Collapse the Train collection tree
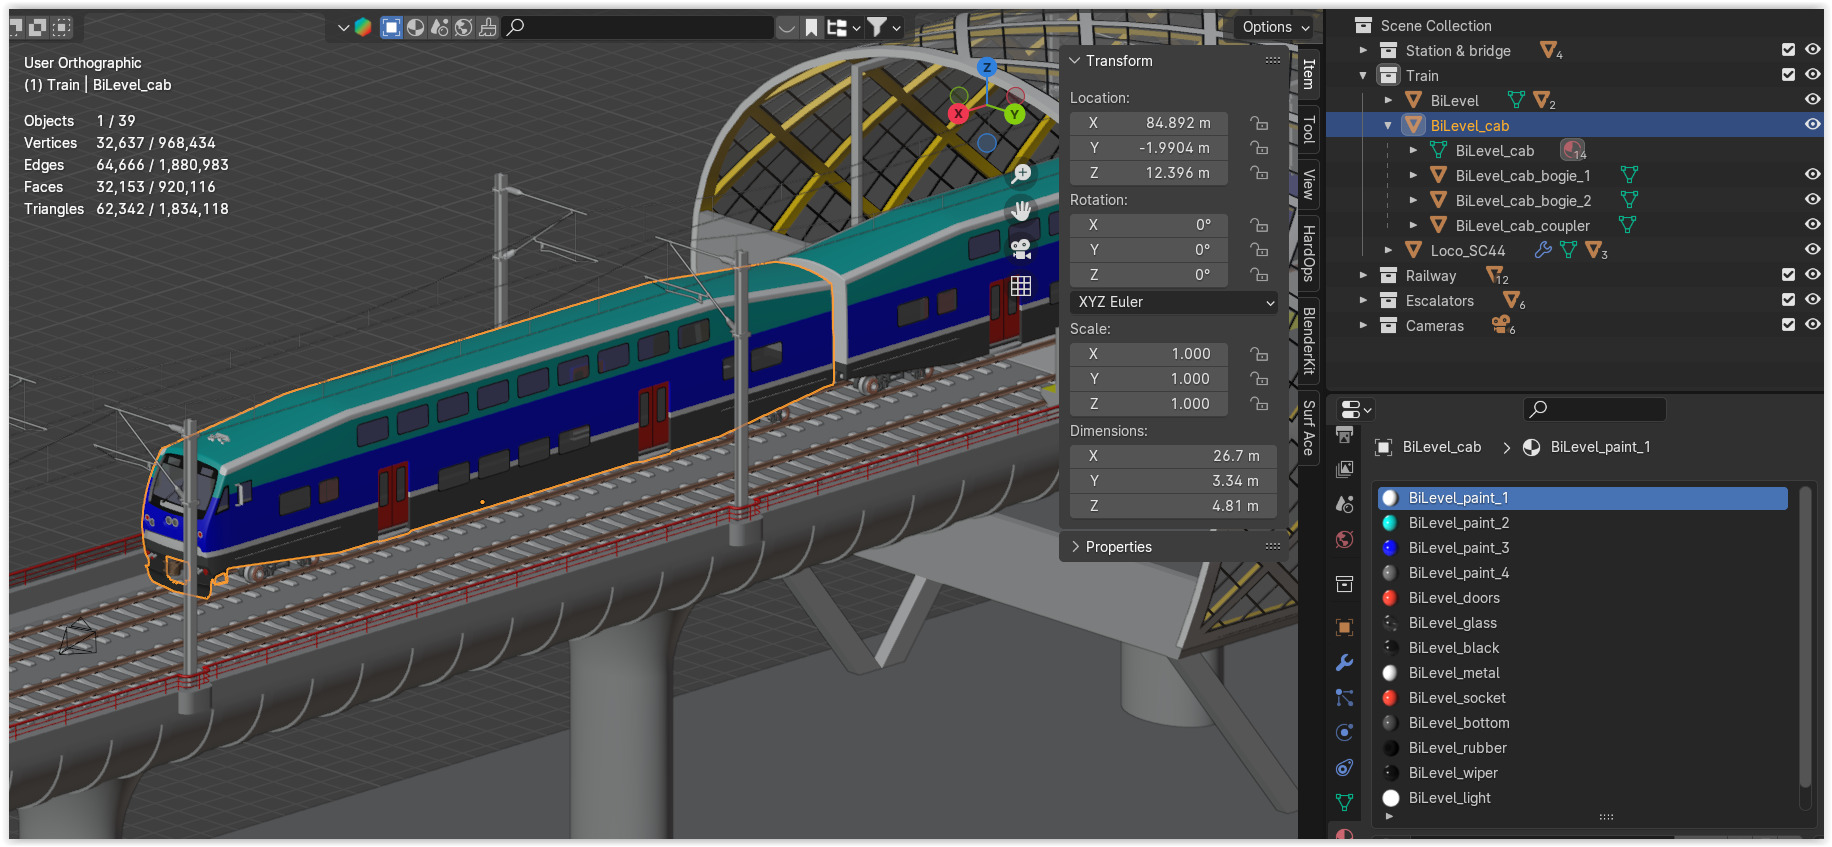Image resolution: width=1832 pixels, height=847 pixels. point(1363,75)
